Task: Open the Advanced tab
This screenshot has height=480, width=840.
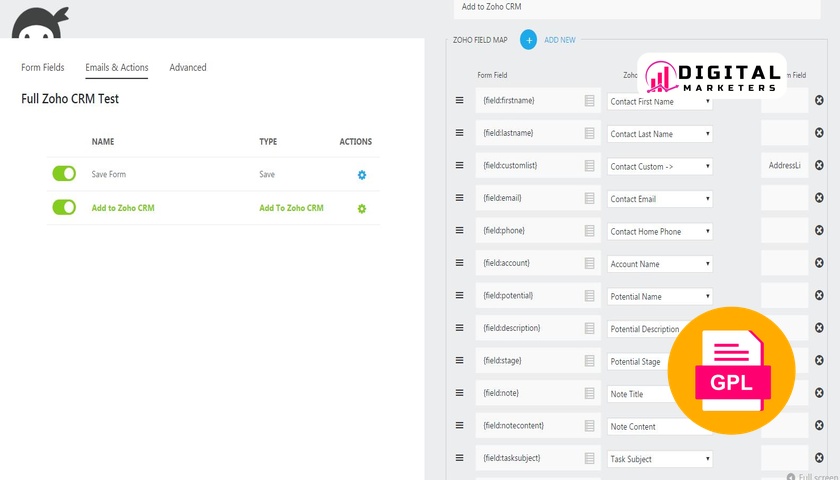Action: click(x=188, y=68)
